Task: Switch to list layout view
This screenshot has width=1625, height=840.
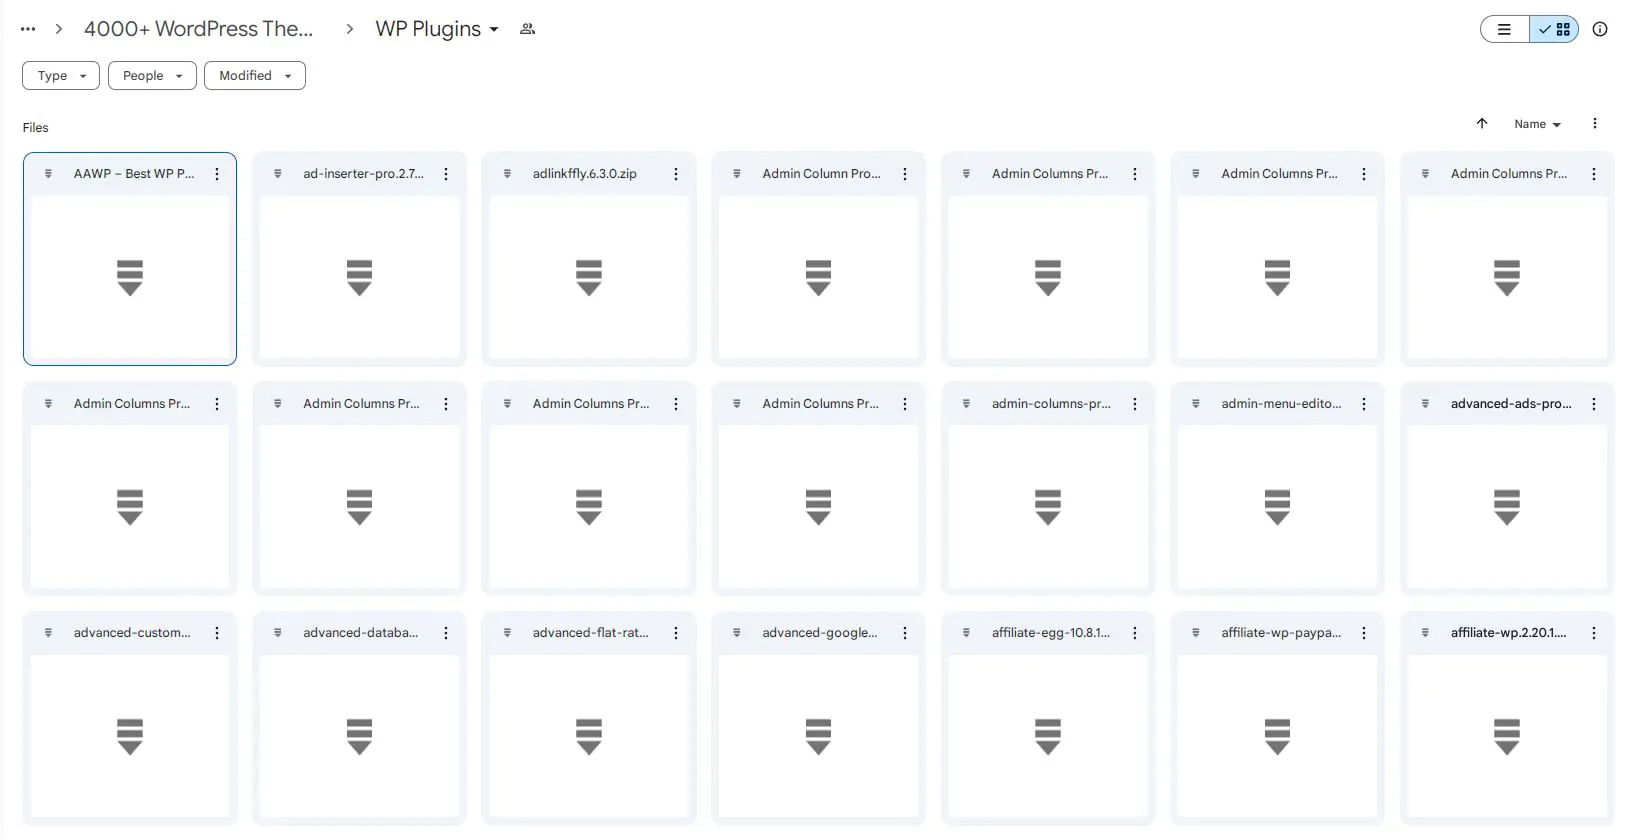Action: [x=1504, y=29]
